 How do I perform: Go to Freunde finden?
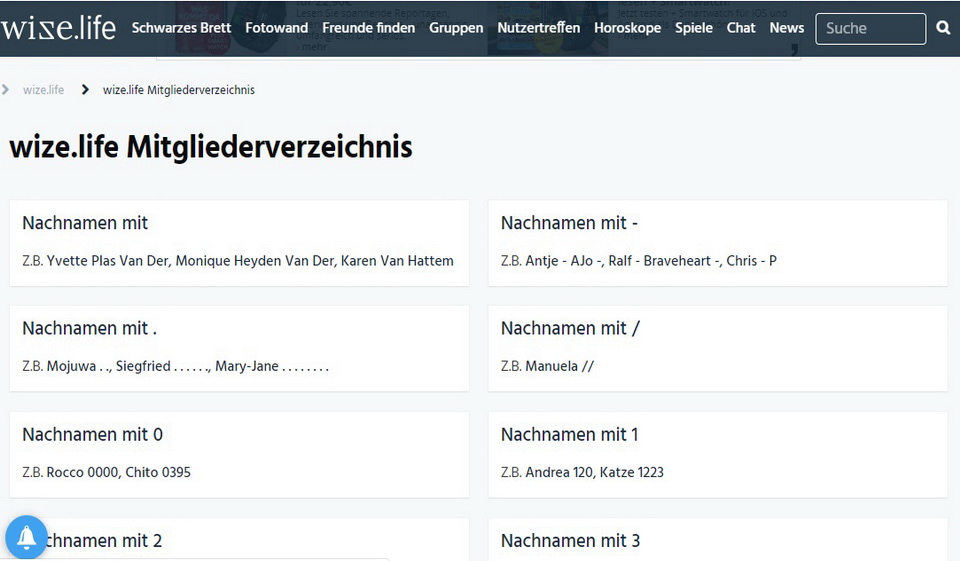click(368, 28)
